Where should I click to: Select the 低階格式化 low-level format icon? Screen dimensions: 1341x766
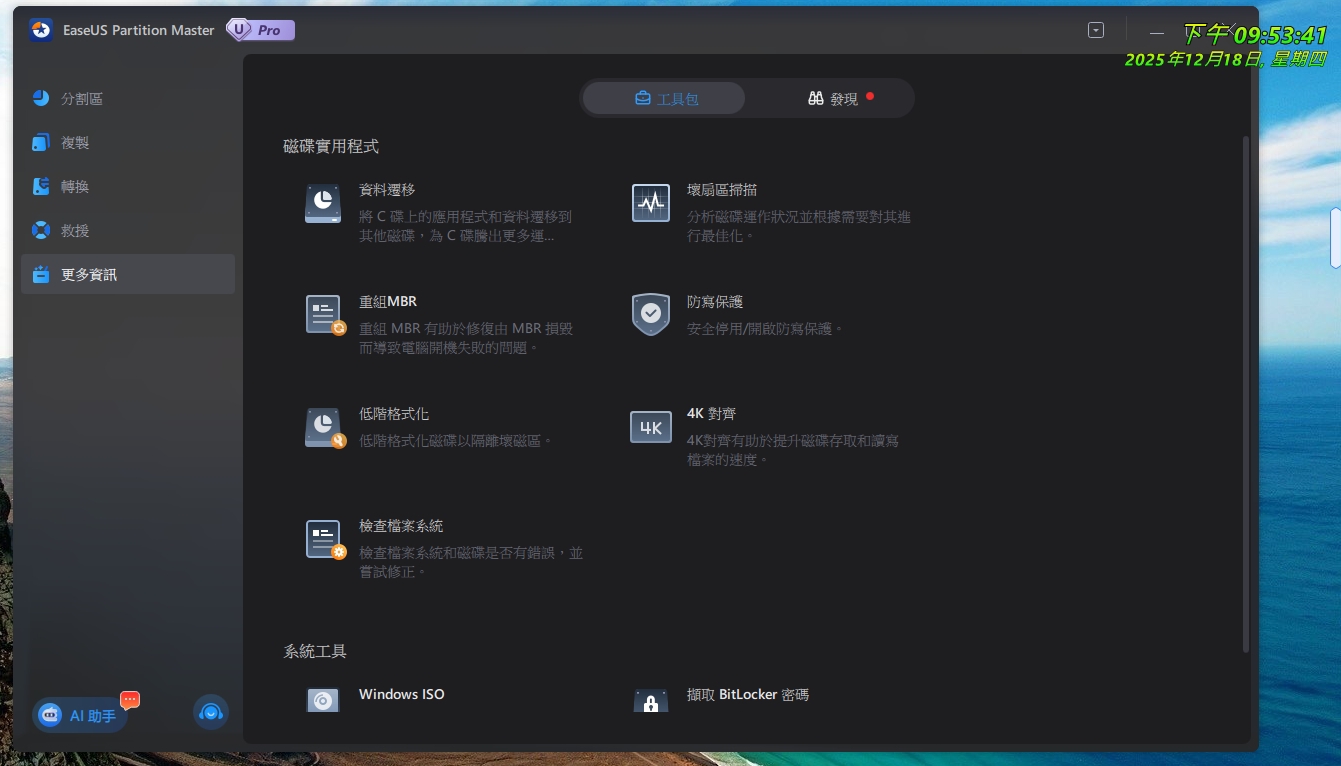pos(324,427)
